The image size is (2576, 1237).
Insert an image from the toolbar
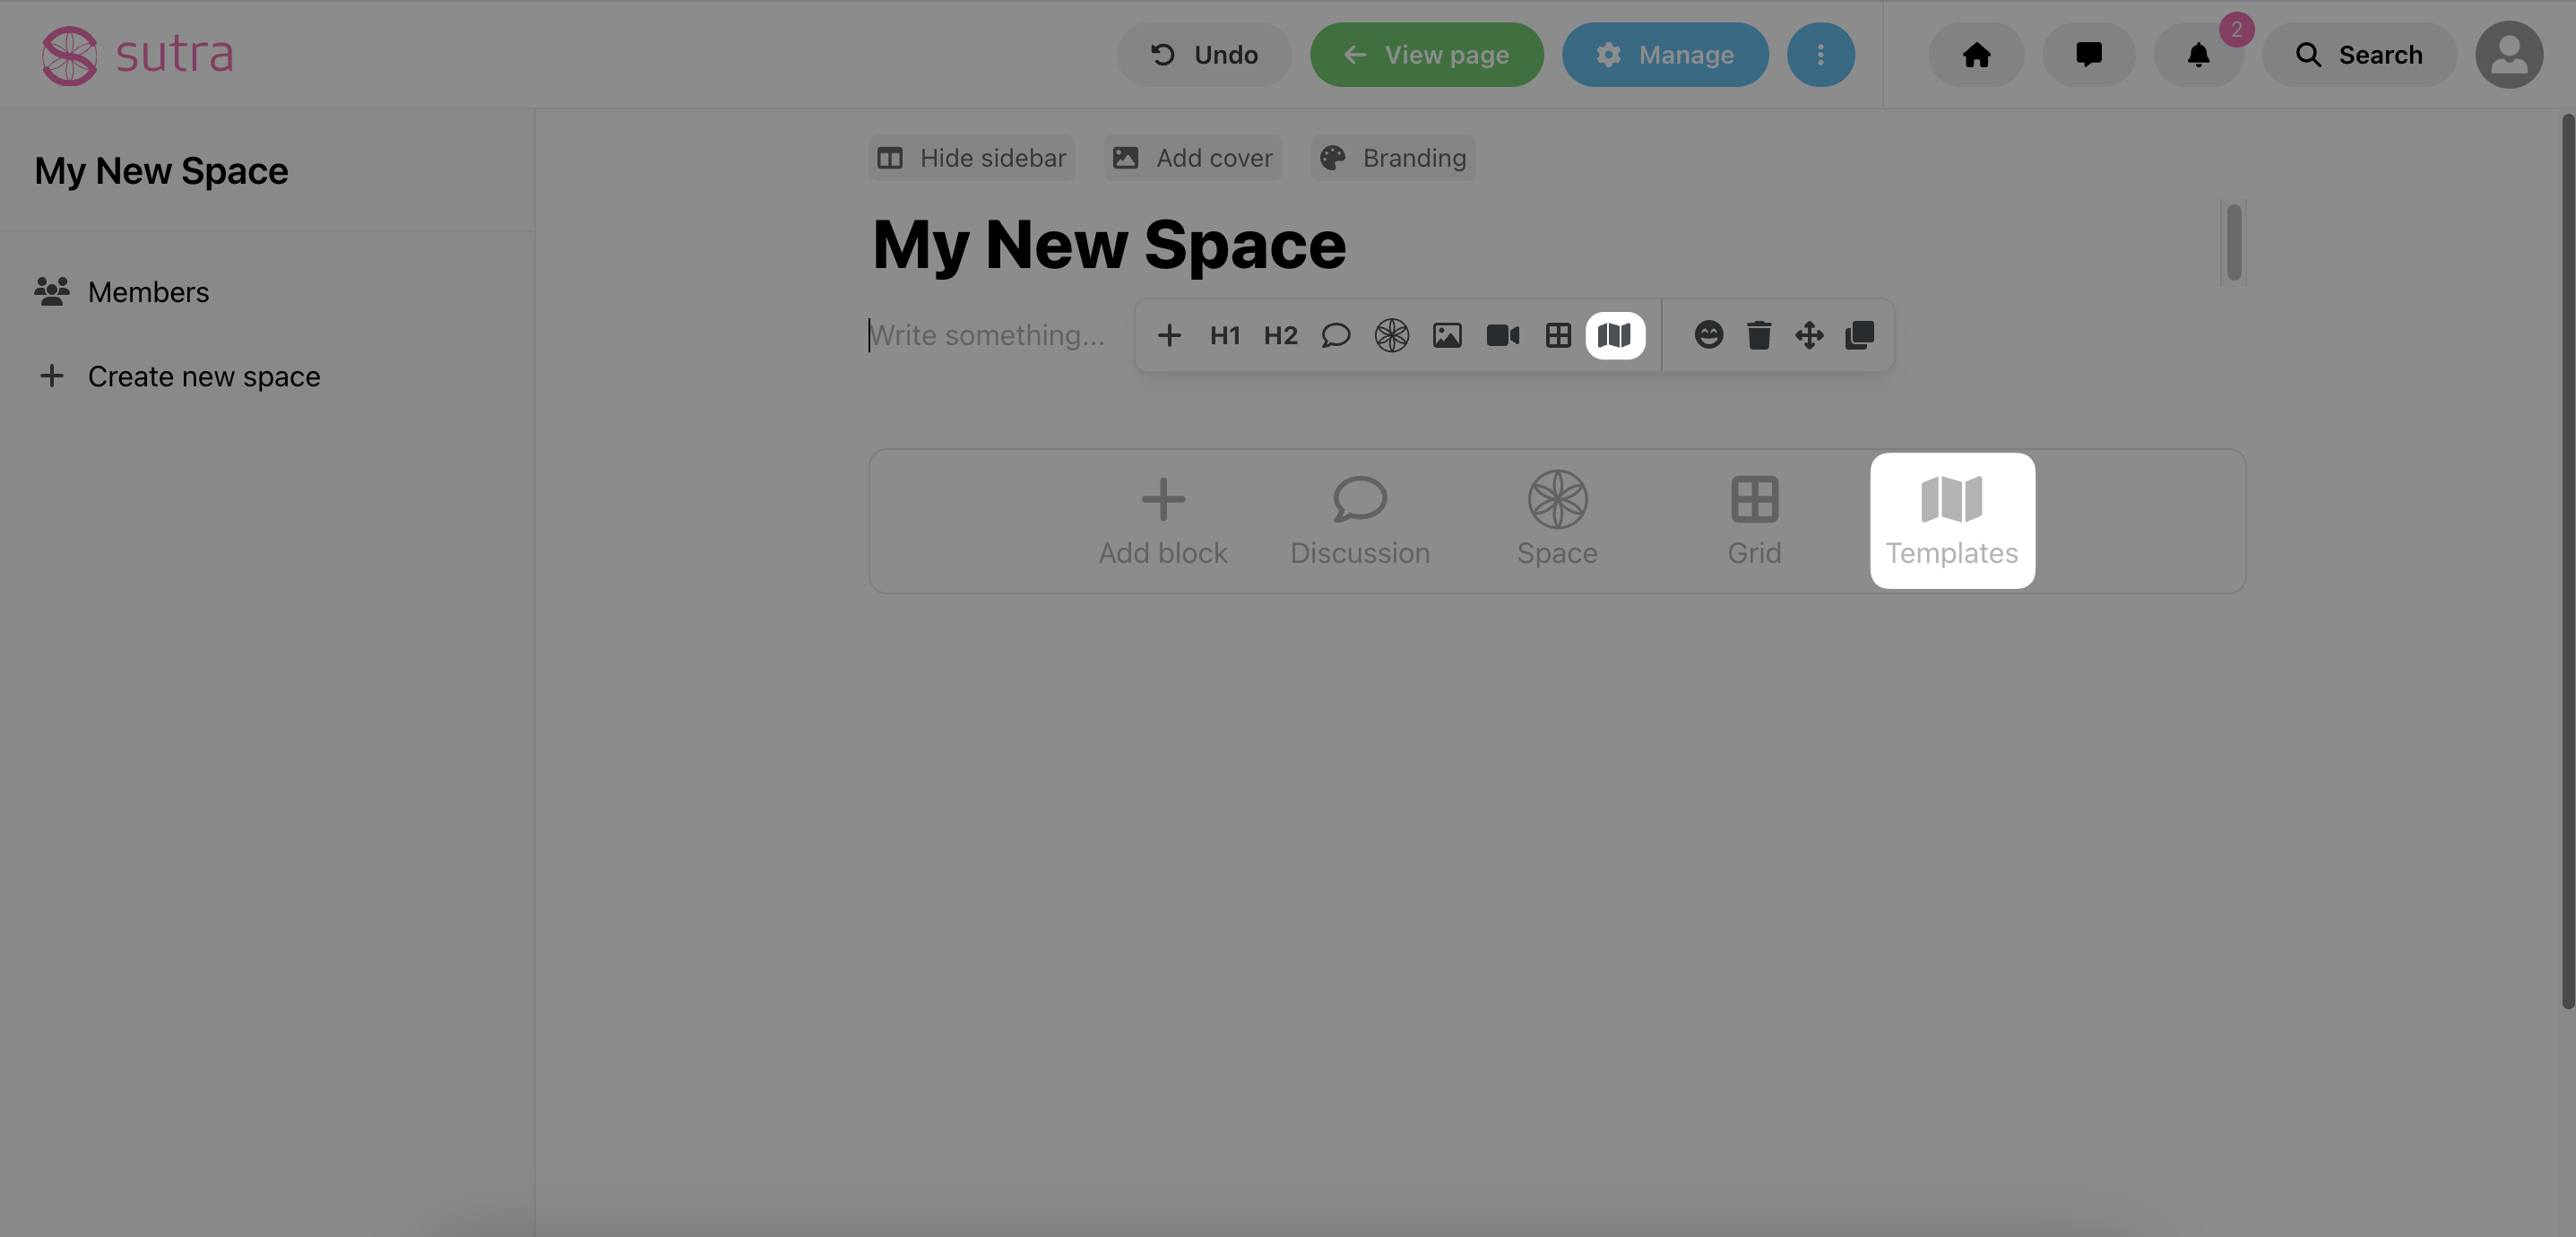1447,335
